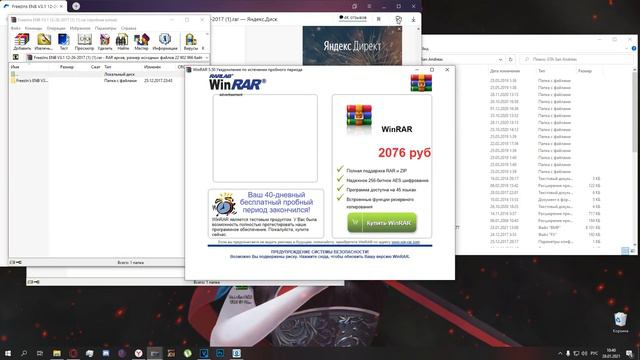Open the Информация (Info) toolbar icon in WinRAR

[165, 42]
